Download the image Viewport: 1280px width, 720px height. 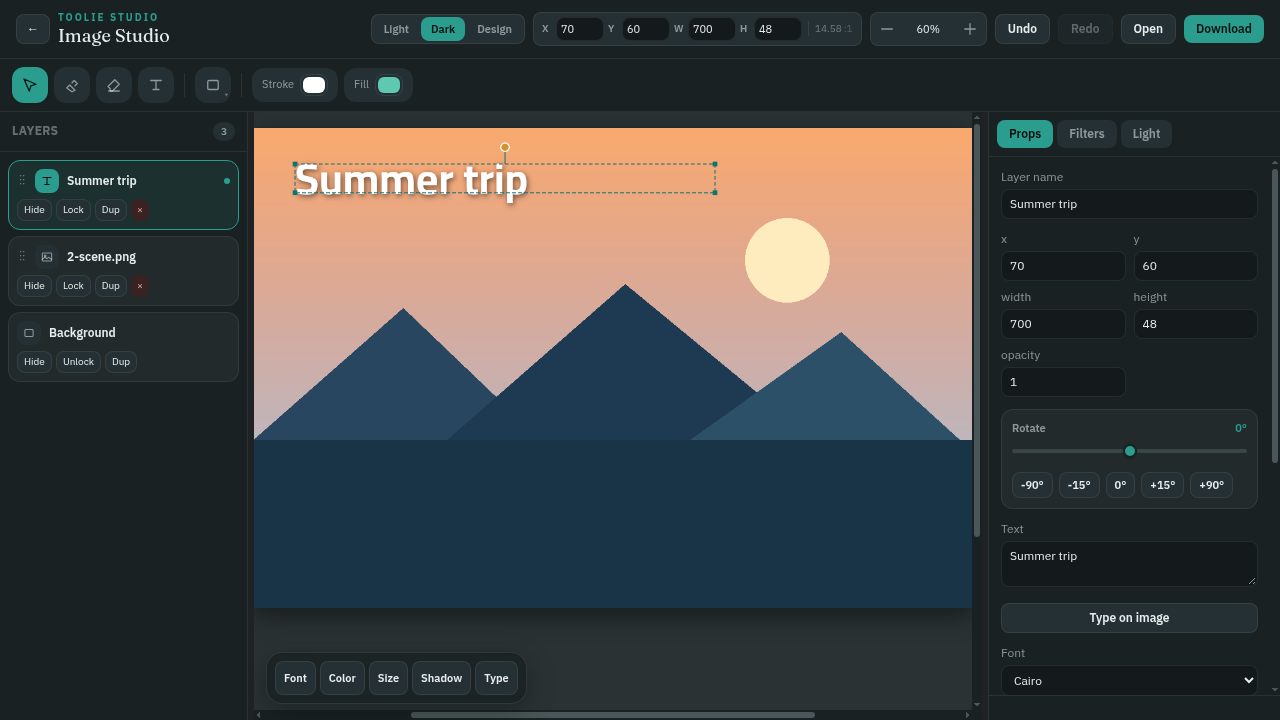tap(1224, 29)
